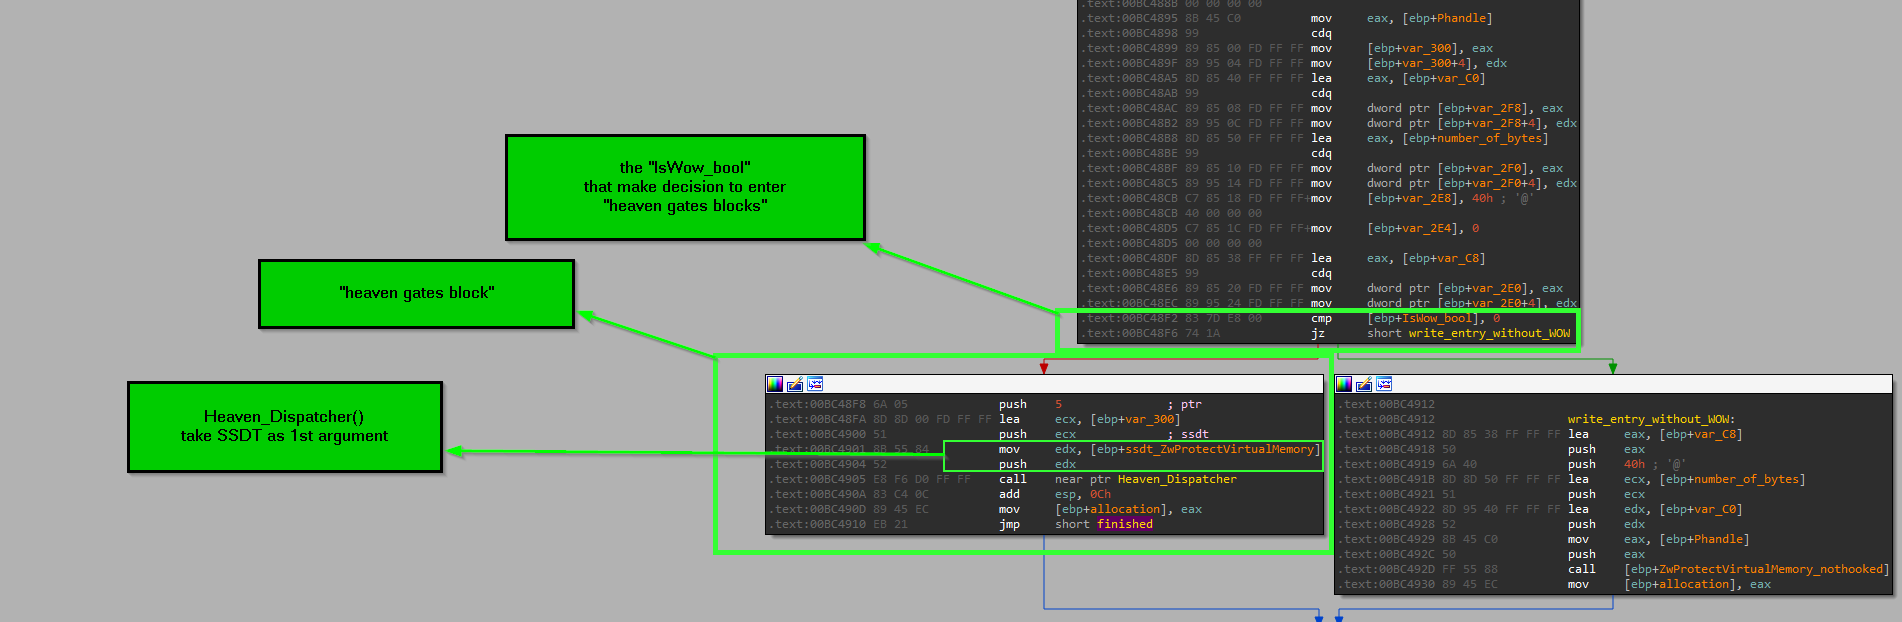Click the highlighted 'finished' jump label
This screenshot has width=1902, height=622.
coord(1125,524)
